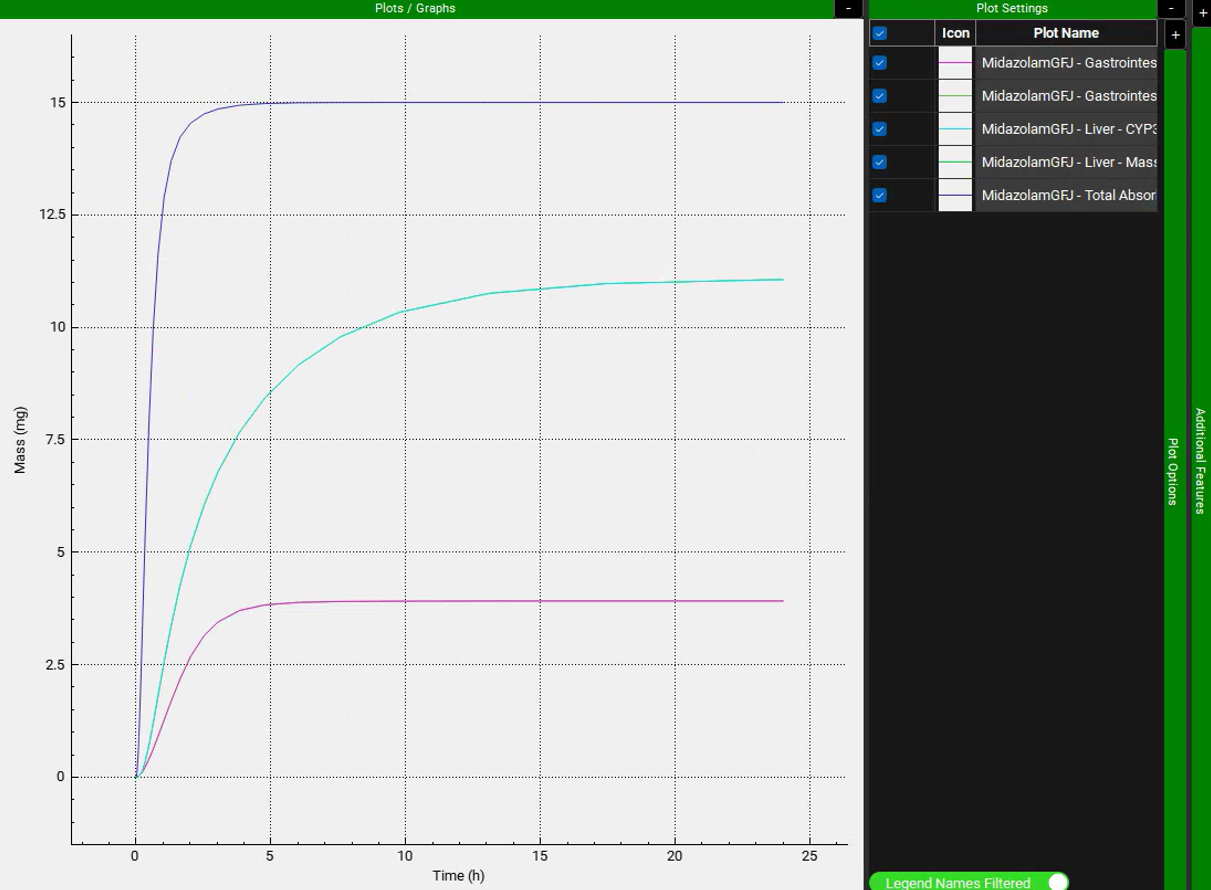Viewport: 1211px width, 890px height.
Task: Expand Additional Features panel with top plus button
Action: tap(1201, 11)
